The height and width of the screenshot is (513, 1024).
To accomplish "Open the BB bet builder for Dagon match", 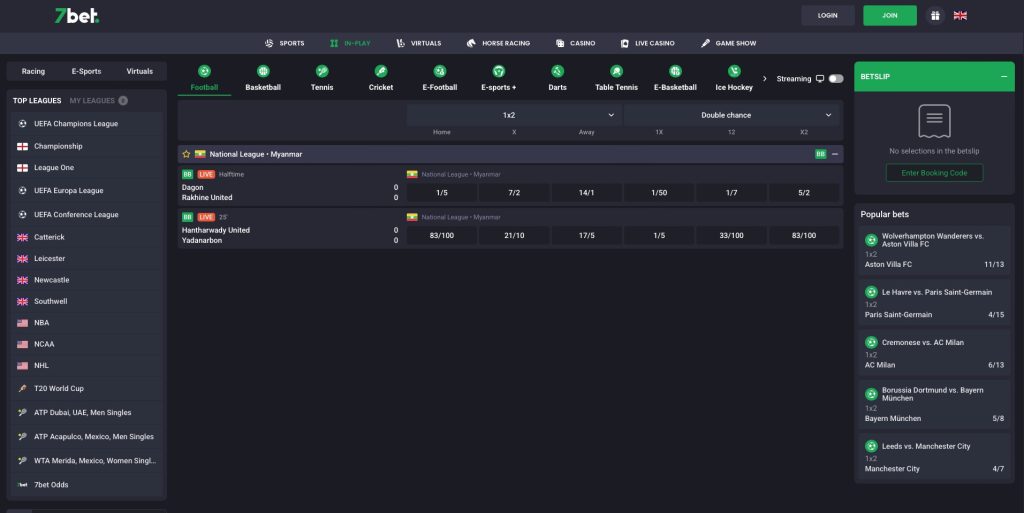I will 187,174.
